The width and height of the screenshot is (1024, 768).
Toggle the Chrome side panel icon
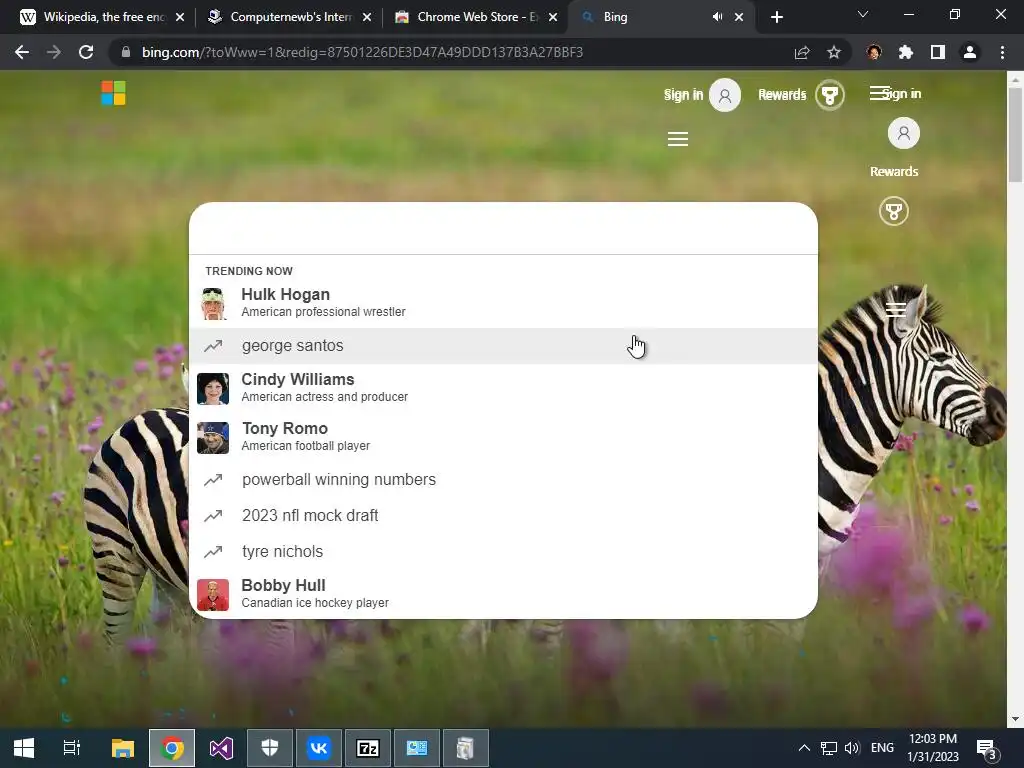tap(937, 52)
